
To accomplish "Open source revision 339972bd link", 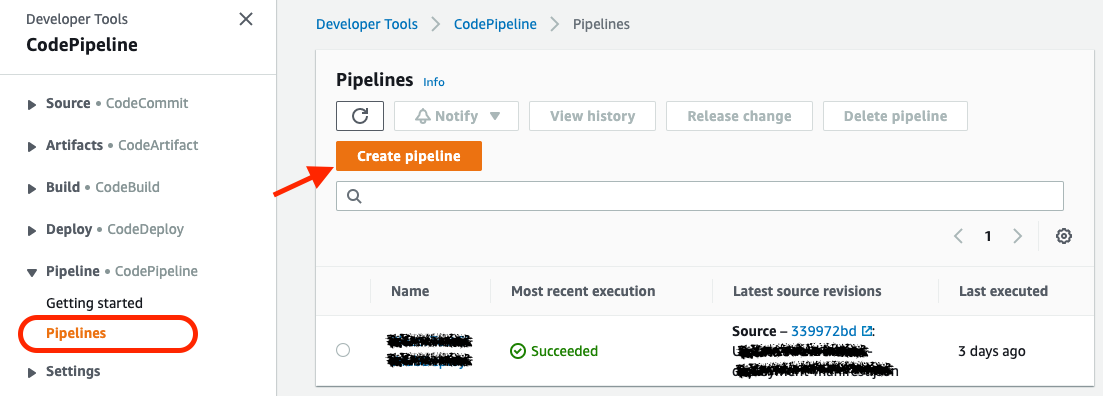I will (824, 331).
